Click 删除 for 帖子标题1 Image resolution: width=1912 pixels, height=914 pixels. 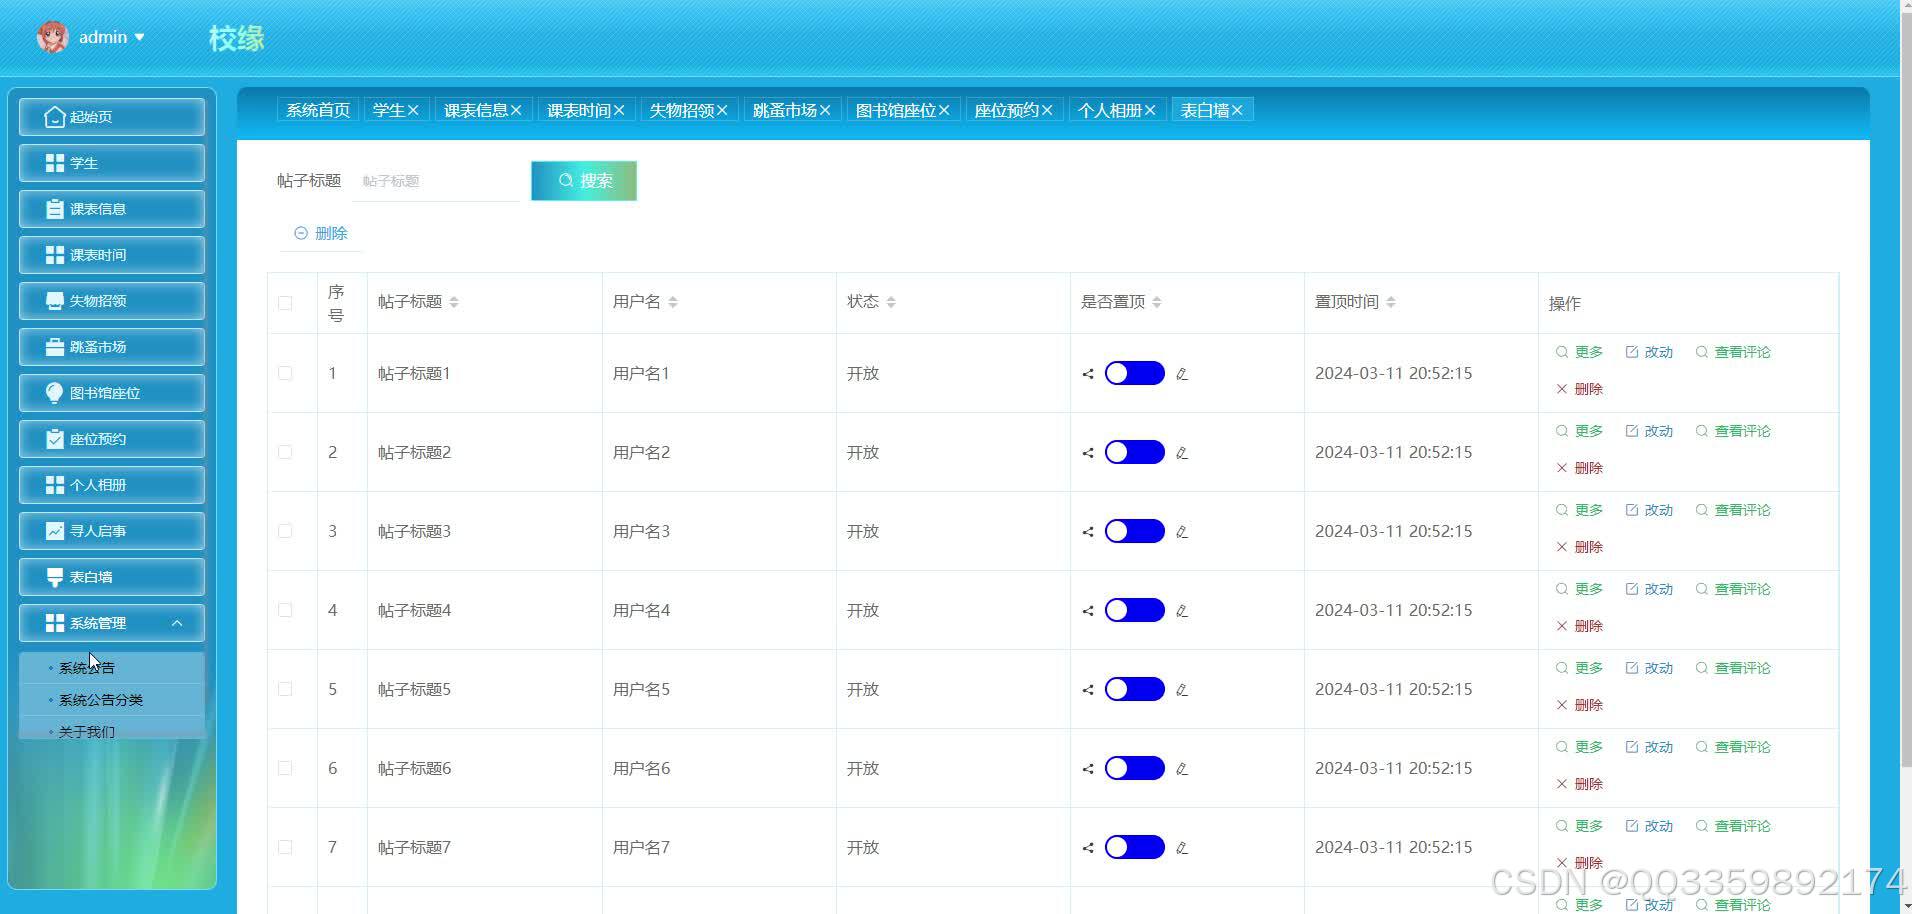coord(1579,389)
